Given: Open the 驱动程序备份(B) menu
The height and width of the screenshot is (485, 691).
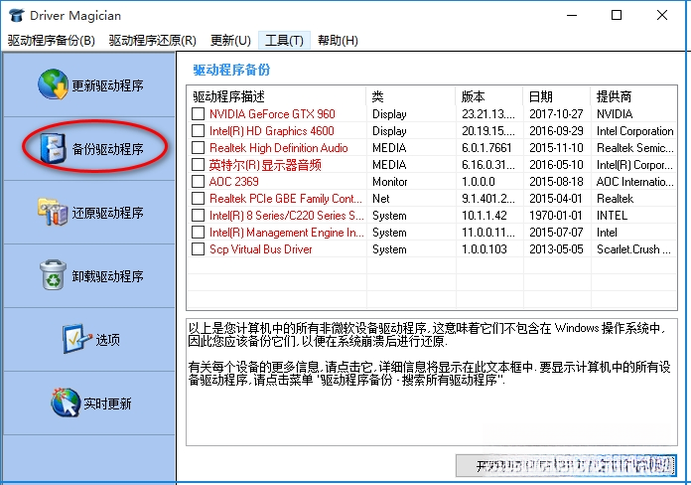Looking at the screenshot, I should (x=52, y=41).
